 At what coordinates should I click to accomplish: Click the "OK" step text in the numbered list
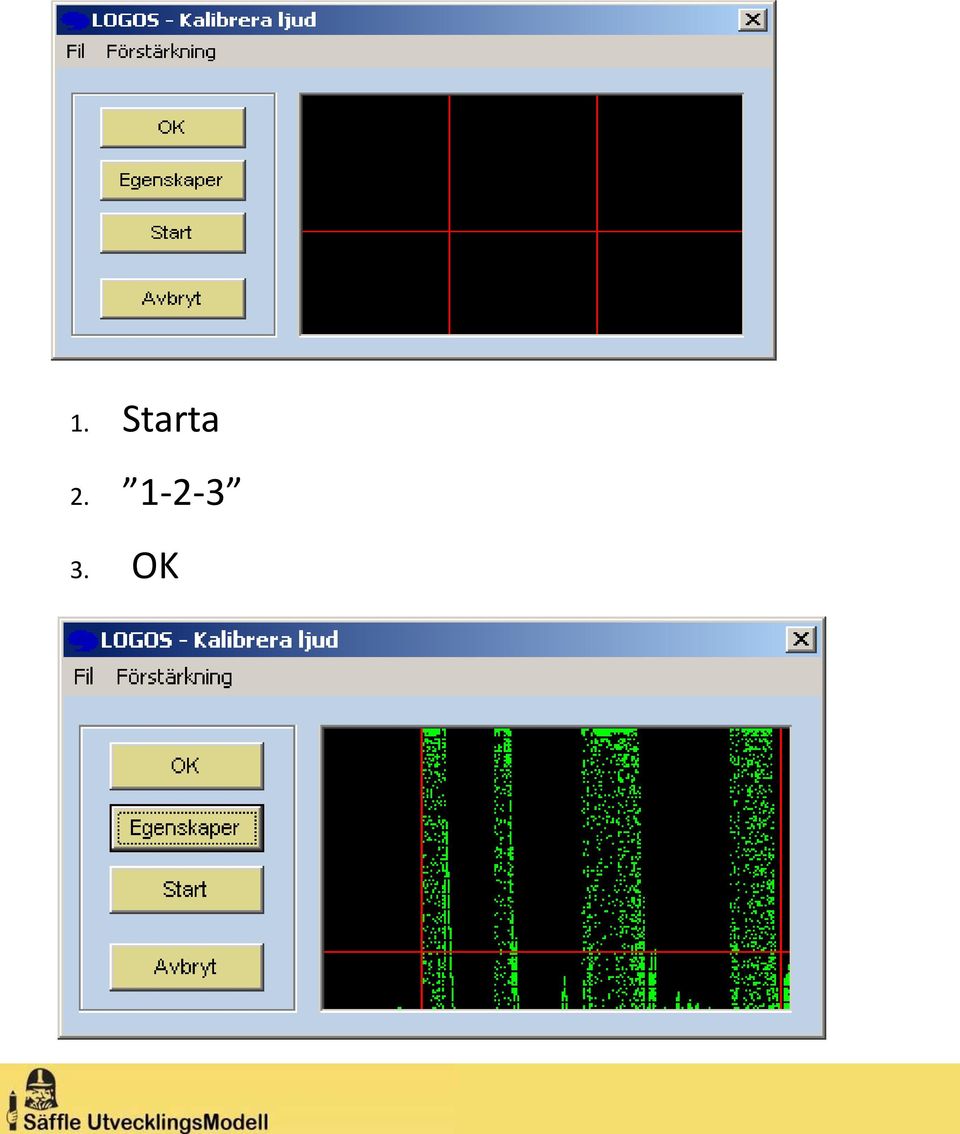(x=155, y=566)
